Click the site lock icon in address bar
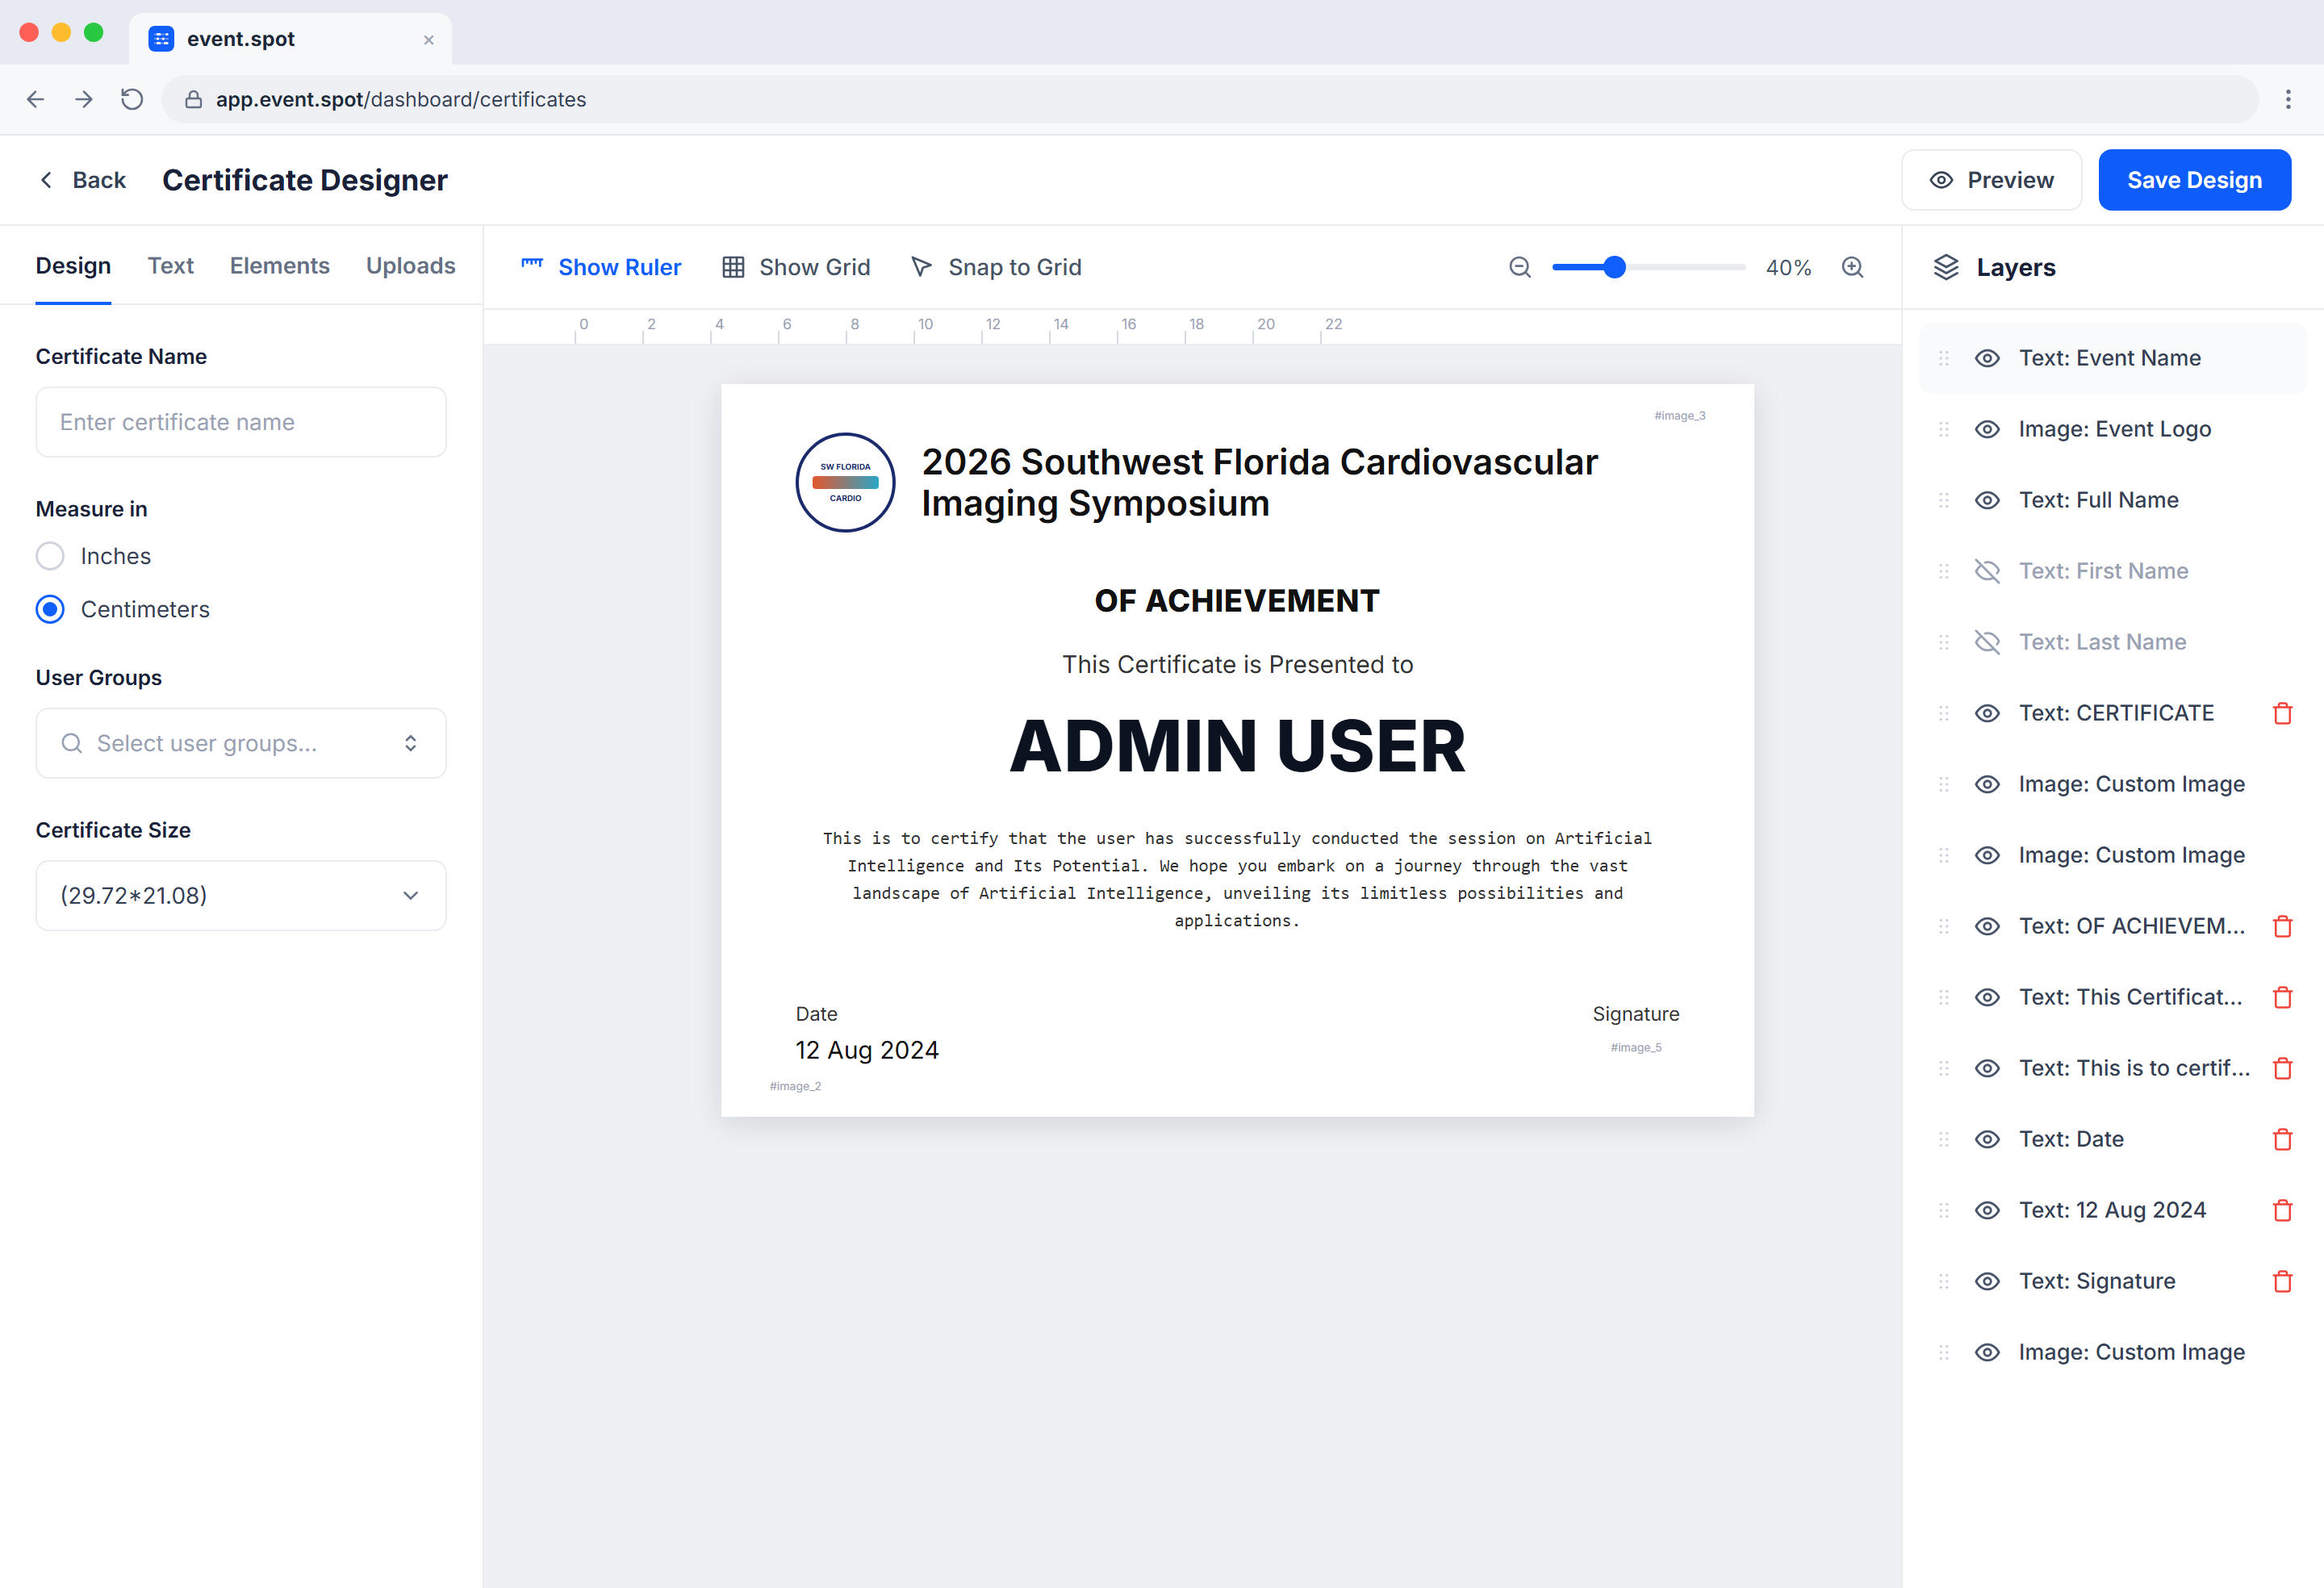 click(x=194, y=99)
